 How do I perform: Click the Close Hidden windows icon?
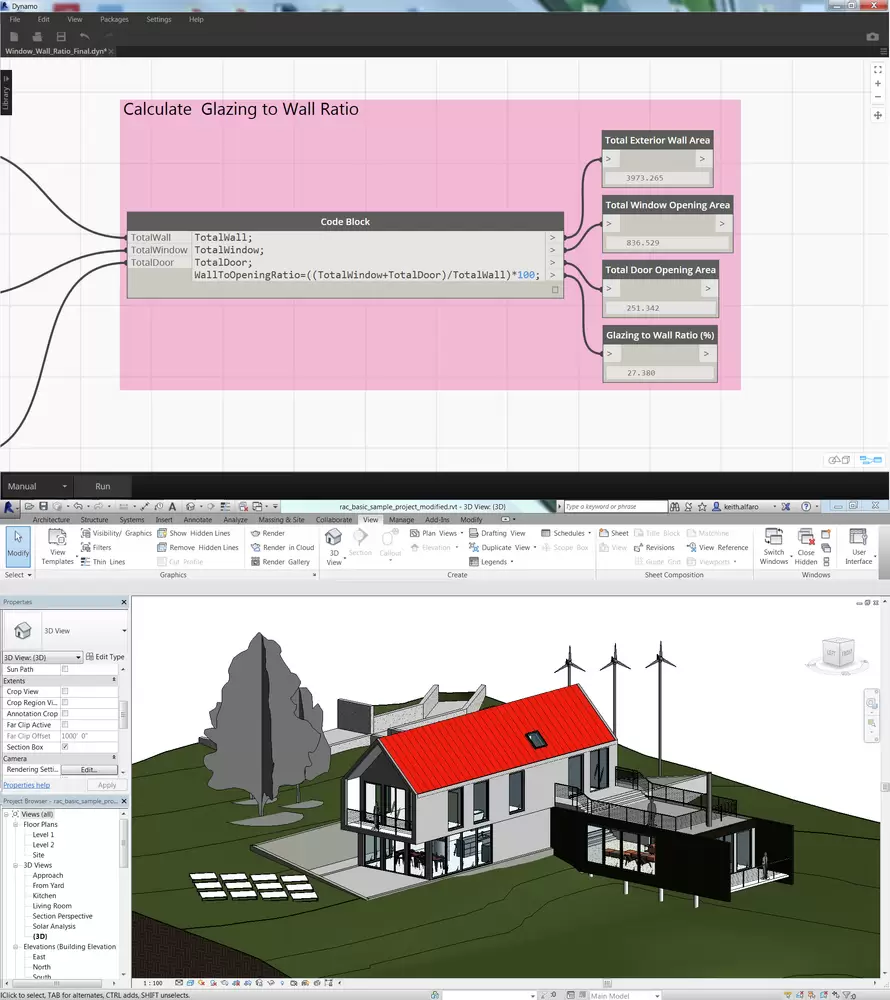point(806,540)
